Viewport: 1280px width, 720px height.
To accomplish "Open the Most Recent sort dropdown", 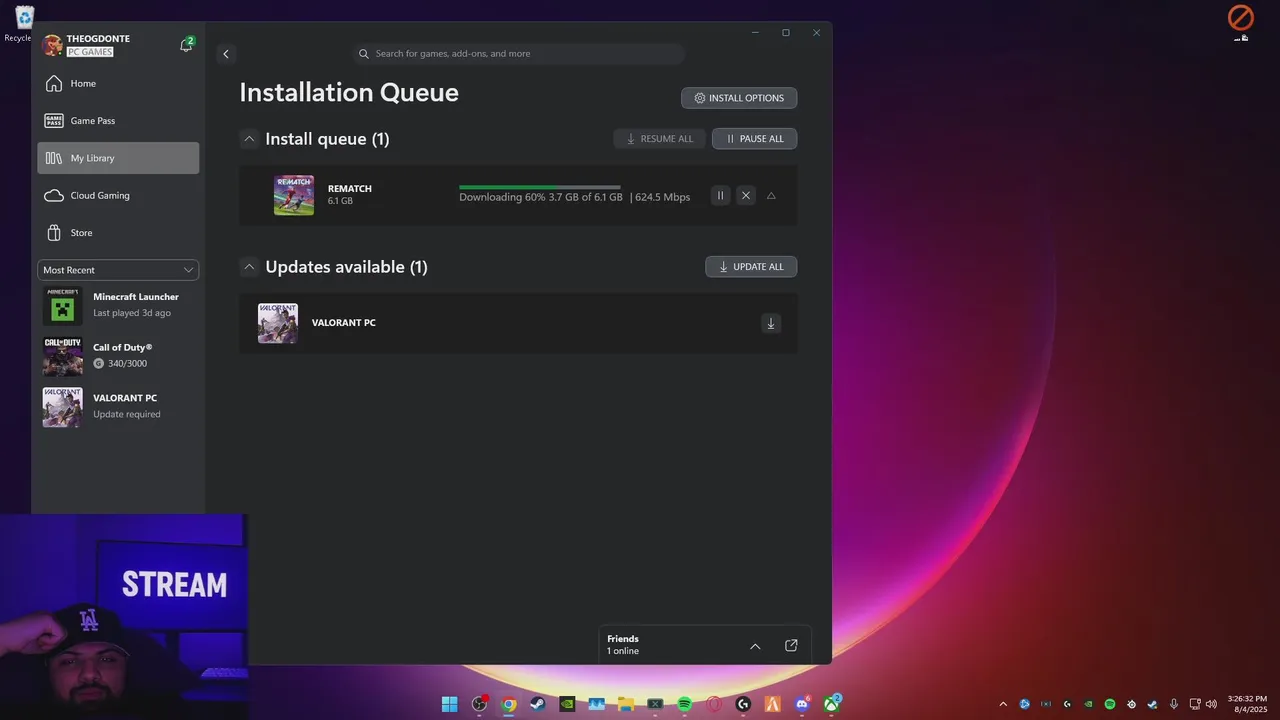I will 118,270.
